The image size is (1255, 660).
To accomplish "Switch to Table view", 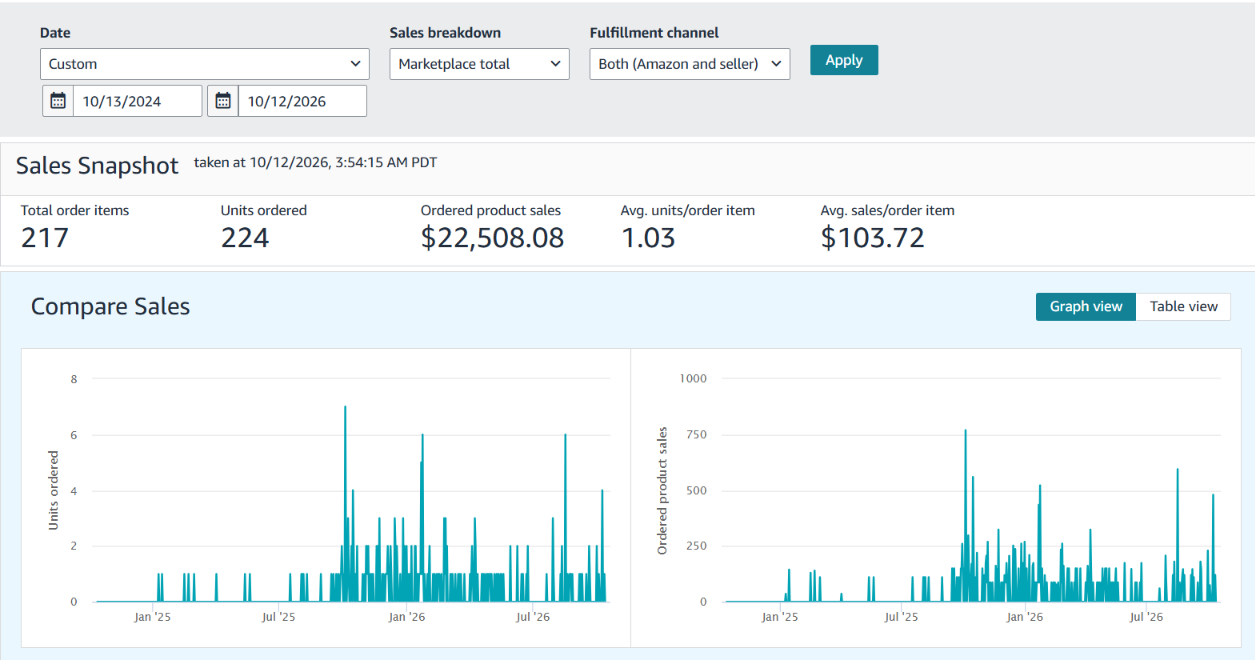I will (1184, 307).
